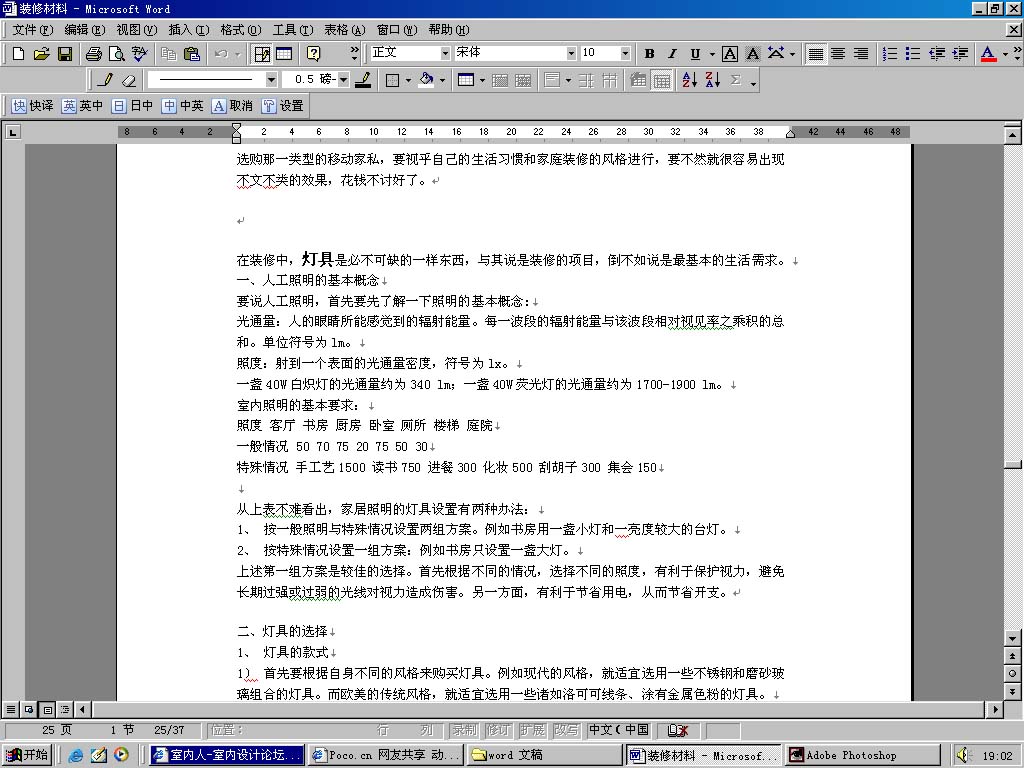Expand the font color dropdown arrow
This screenshot has width=1024, height=768.
click(1004, 54)
